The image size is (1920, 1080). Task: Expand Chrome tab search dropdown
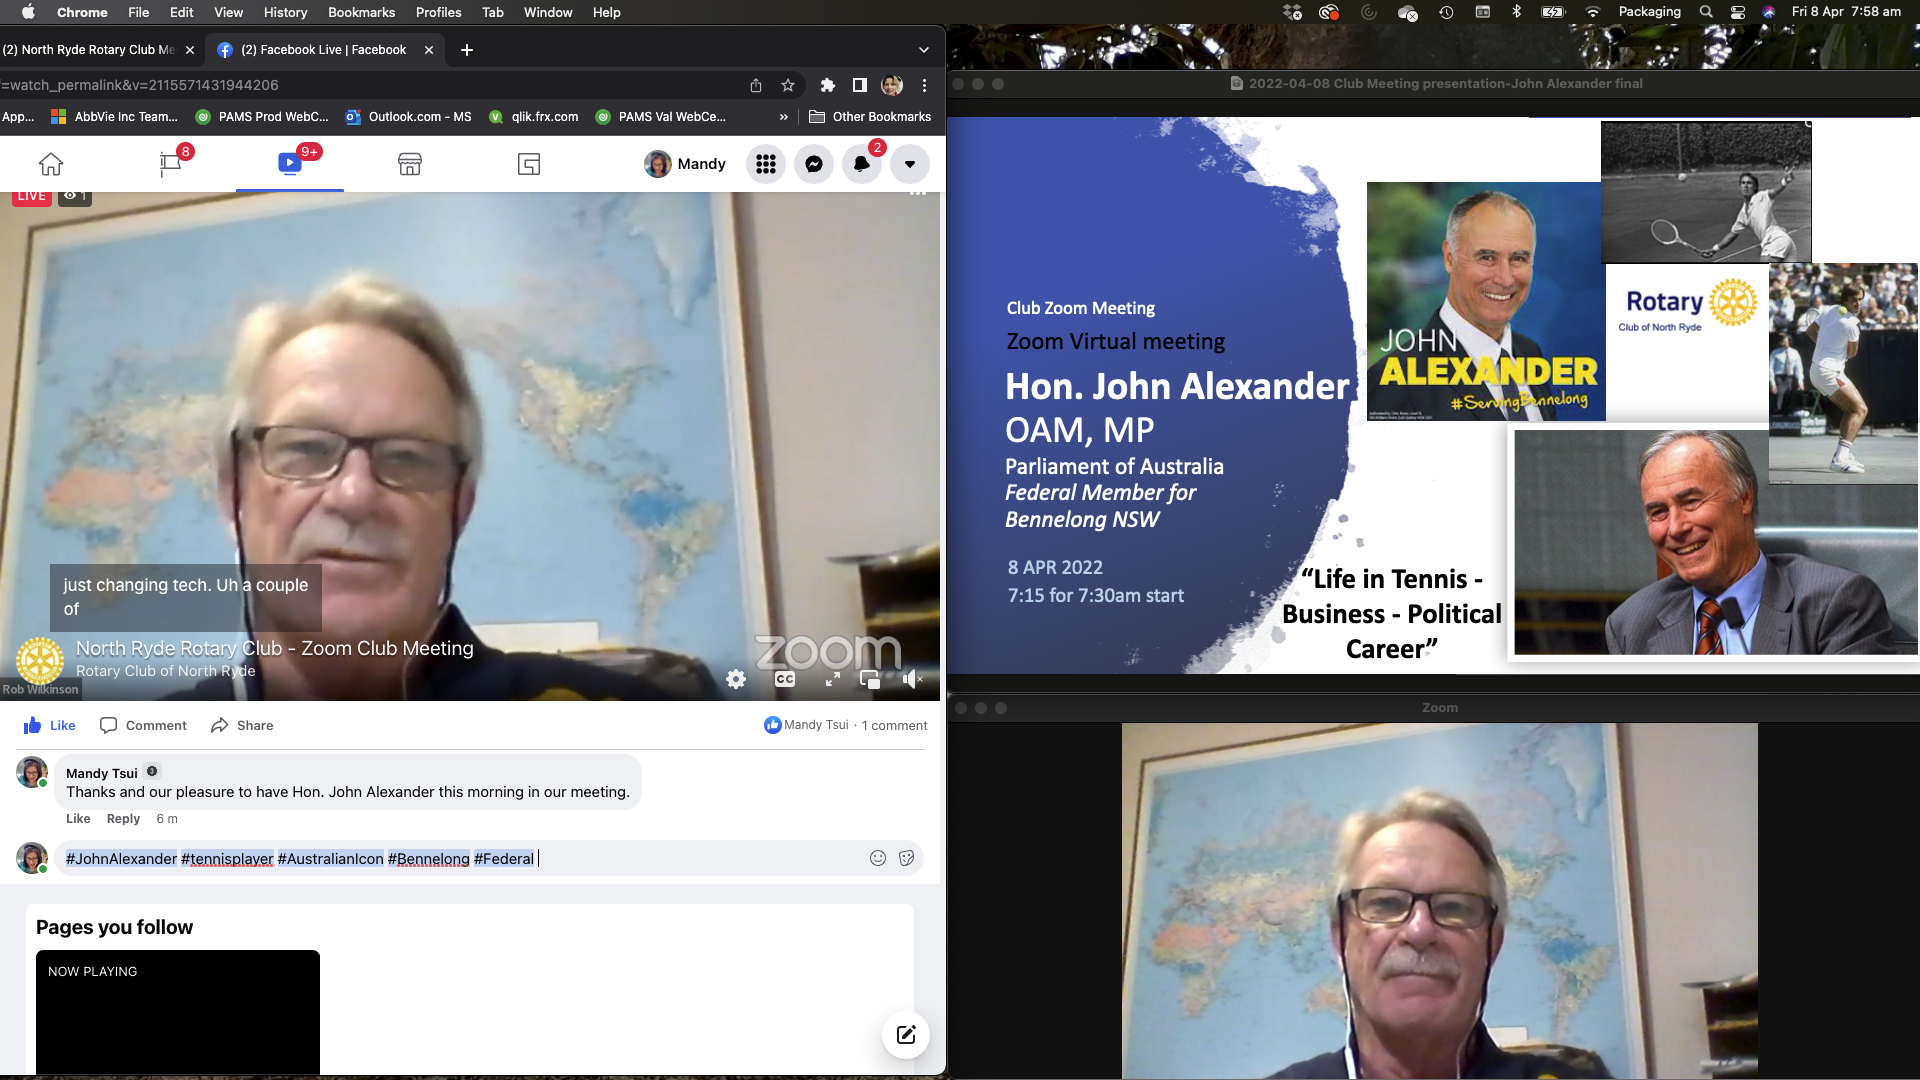point(923,50)
